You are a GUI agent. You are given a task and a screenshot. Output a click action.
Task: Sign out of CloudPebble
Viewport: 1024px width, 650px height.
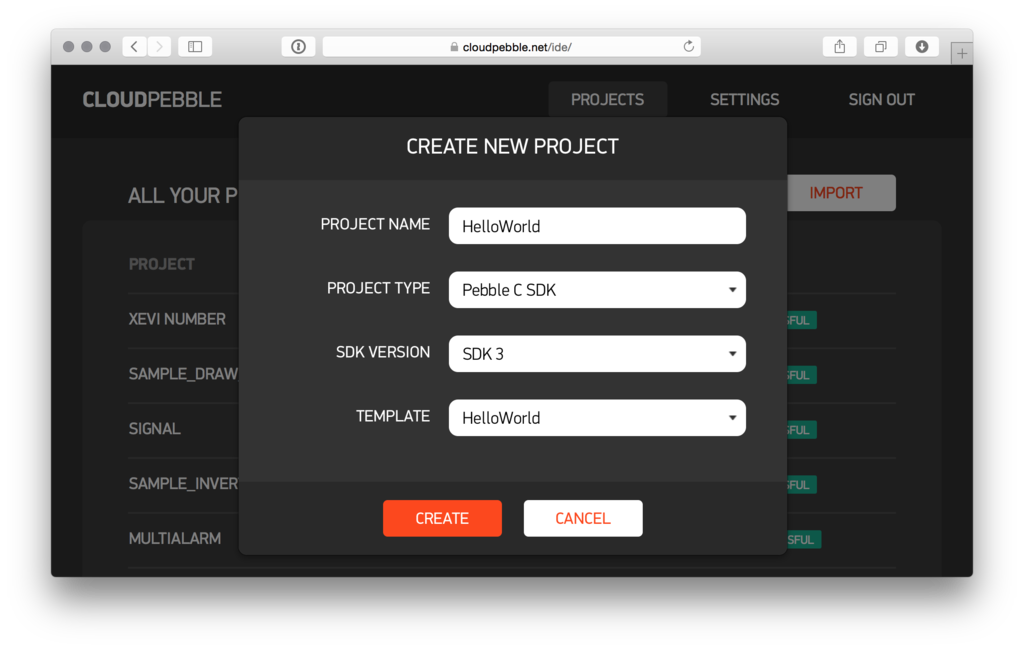[x=881, y=99]
